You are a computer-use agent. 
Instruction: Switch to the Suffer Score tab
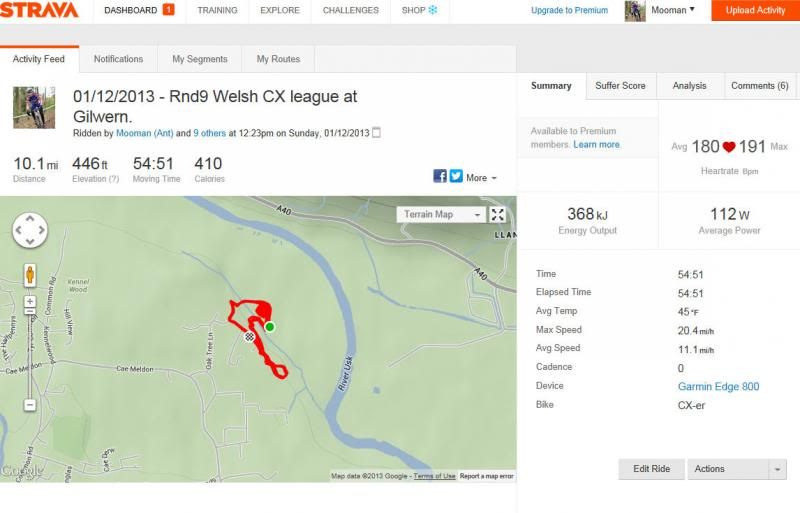[620, 86]
